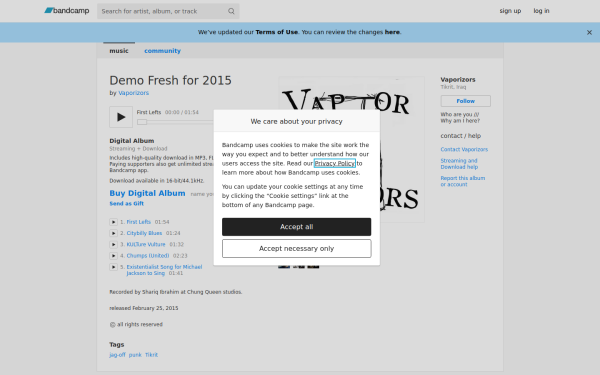Screen dimensions: 600x375
Task: Open Chumps (United) track link
Action: tap(148, 256)
